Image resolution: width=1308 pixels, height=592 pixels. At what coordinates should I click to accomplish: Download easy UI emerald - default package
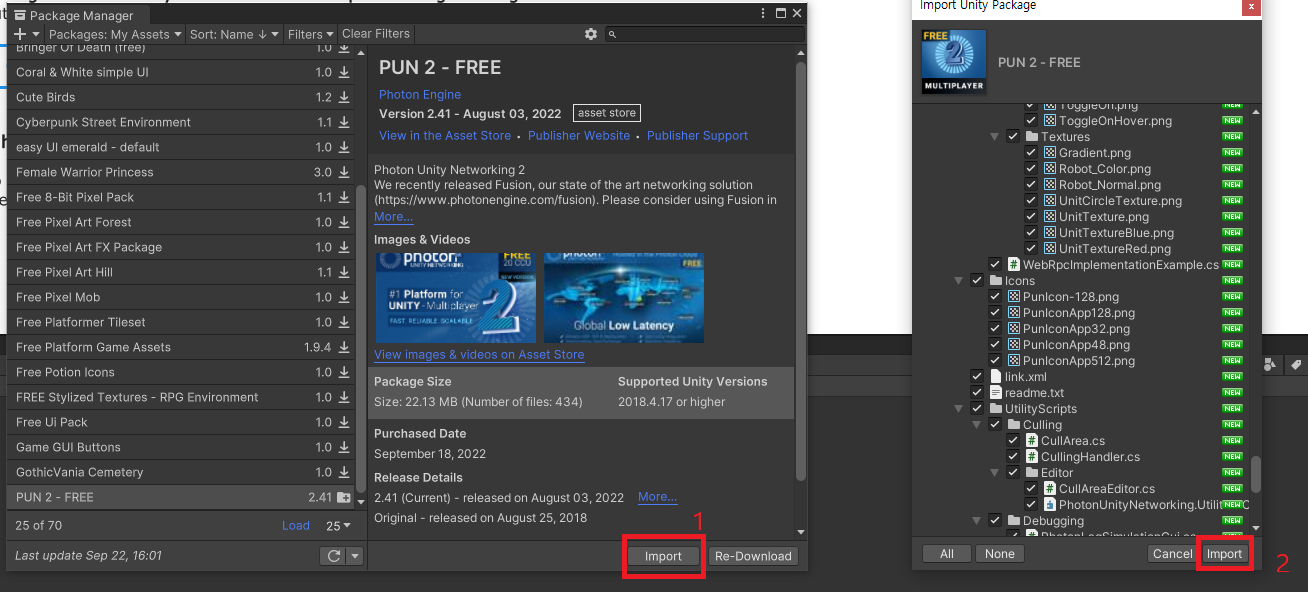coord(344,147)
